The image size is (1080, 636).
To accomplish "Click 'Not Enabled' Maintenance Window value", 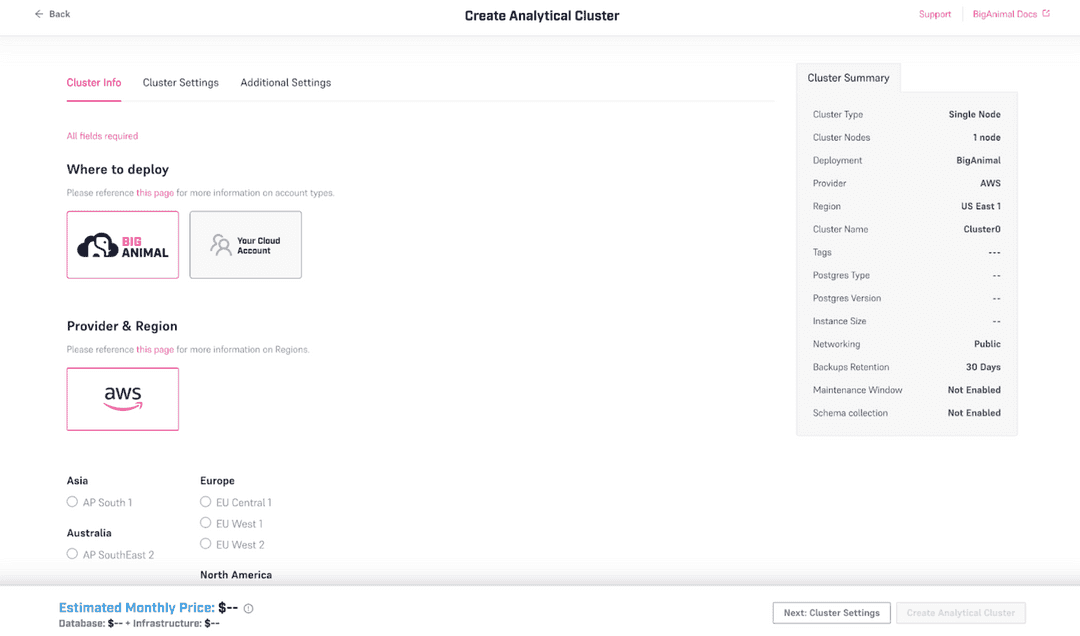I will 974,390.
